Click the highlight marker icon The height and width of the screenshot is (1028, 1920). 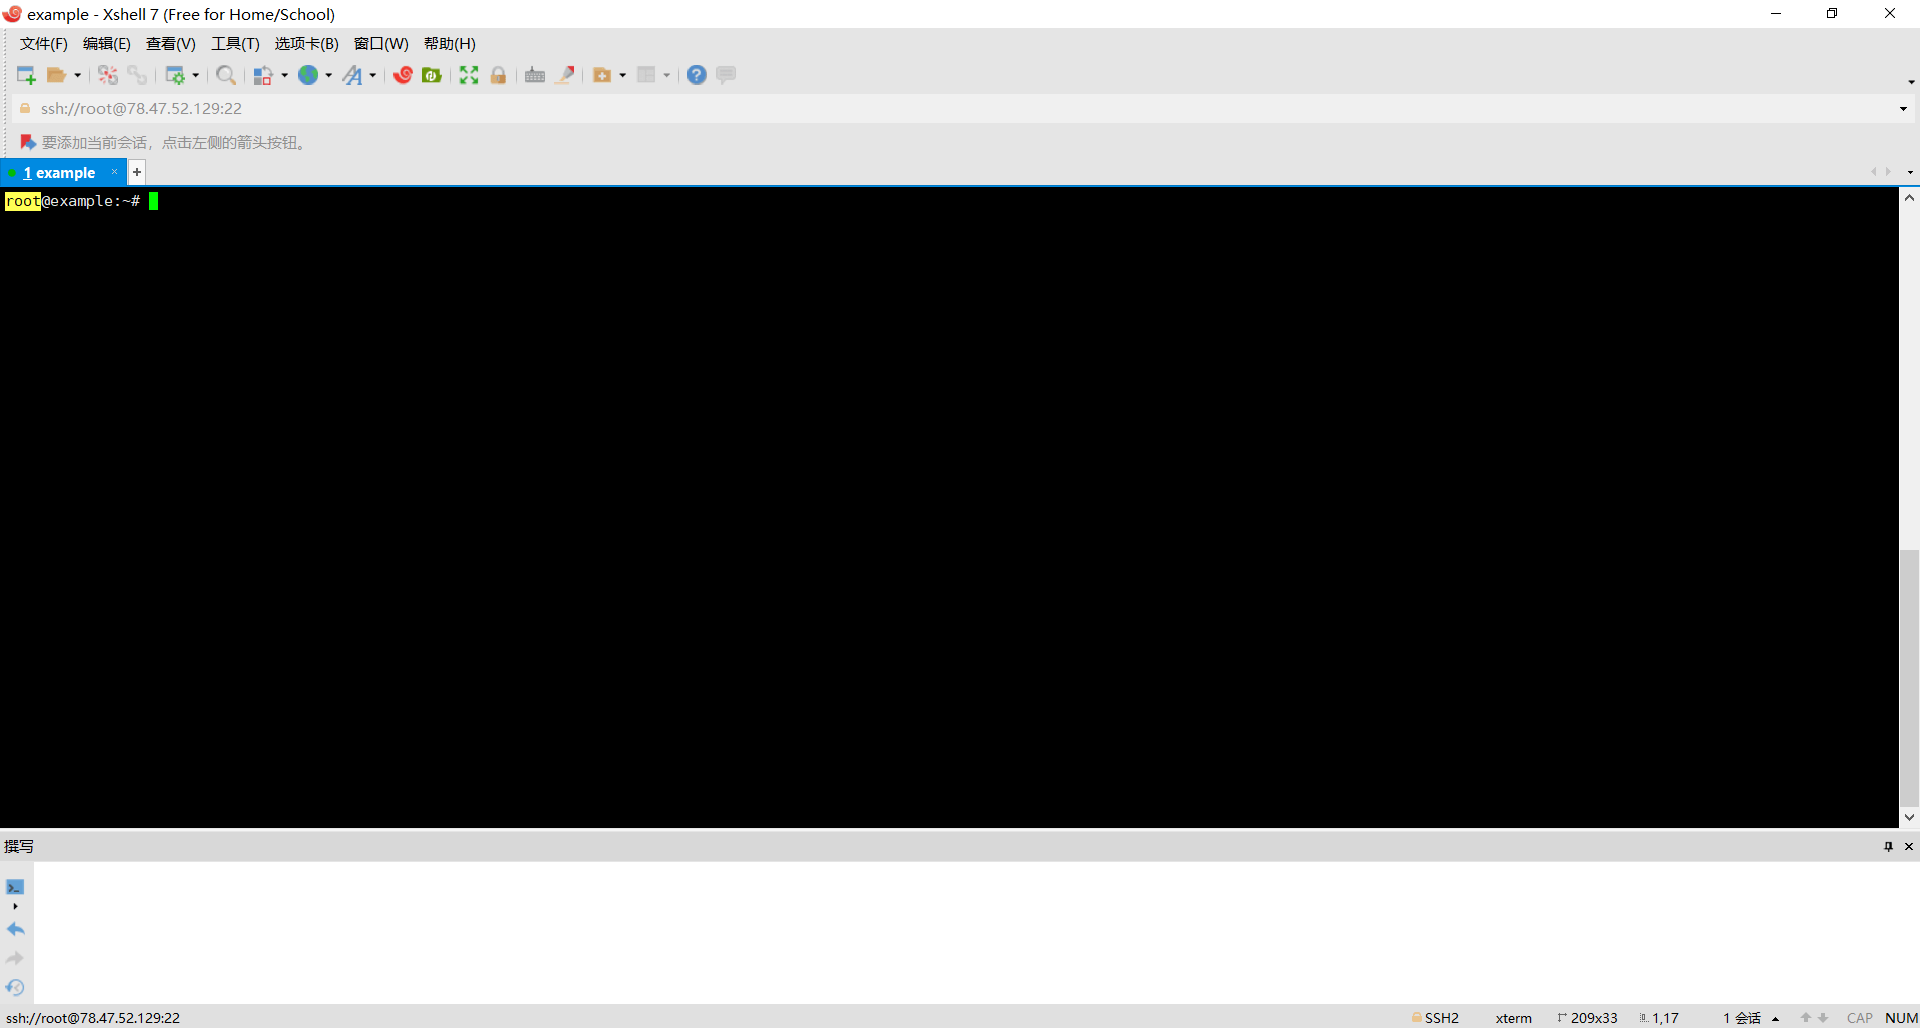pos(565,75)
